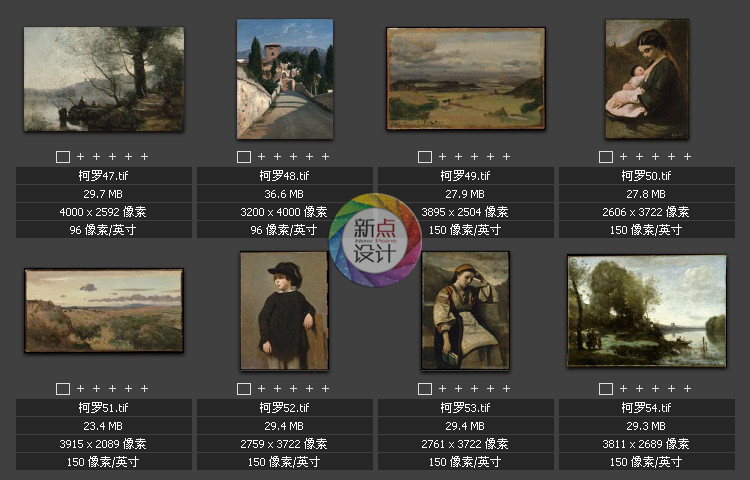Tick the label checkbox for 柯罗50.tif
The height and width of the screenshot is (480, 750).
tap(606, 157)
